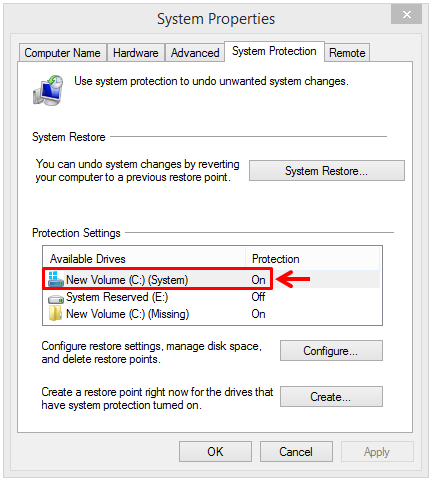Open the Hardware tab
Screen dimensions: 430x481
(x=136, y=53)
